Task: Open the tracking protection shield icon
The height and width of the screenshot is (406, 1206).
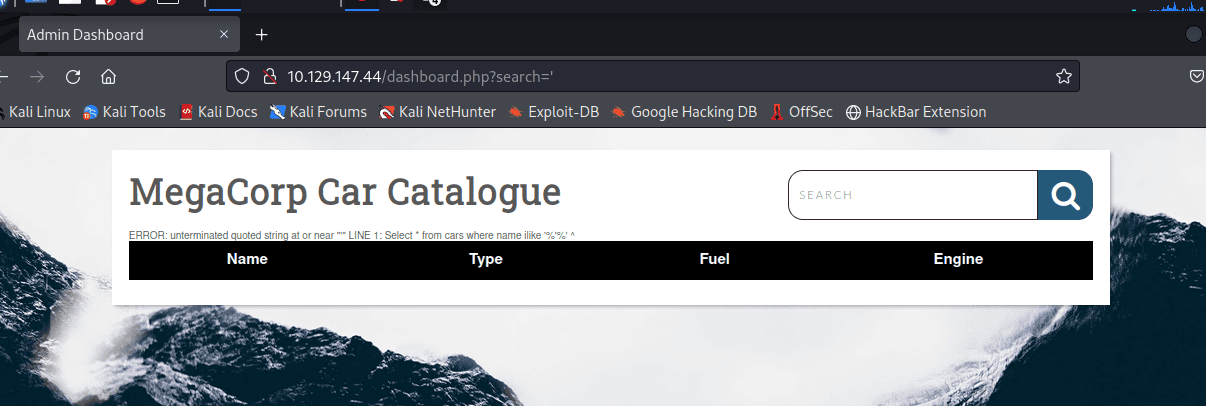Action: (241, 77)
